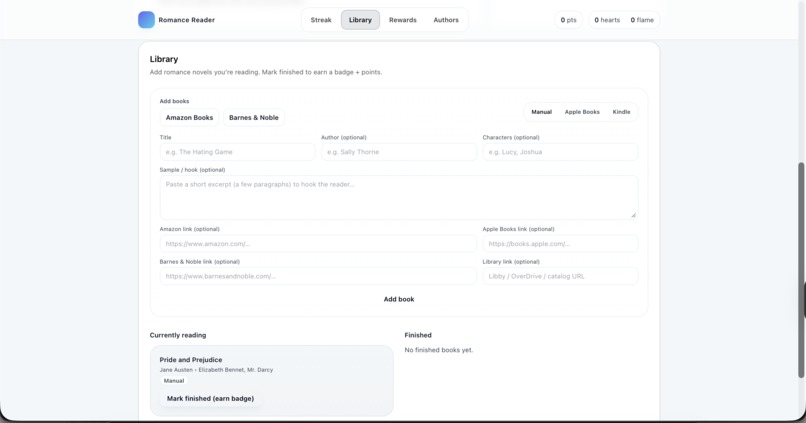This screenshot has height=423, width=806.
Task: Focus the Title input field
Action: (x=237, y=152)
